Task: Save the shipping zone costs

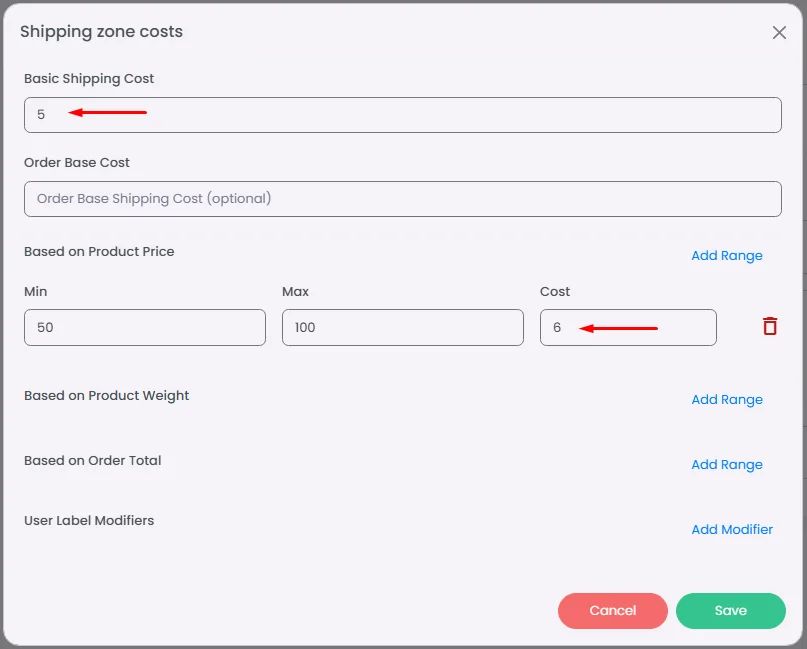Action: pos(730,610)
